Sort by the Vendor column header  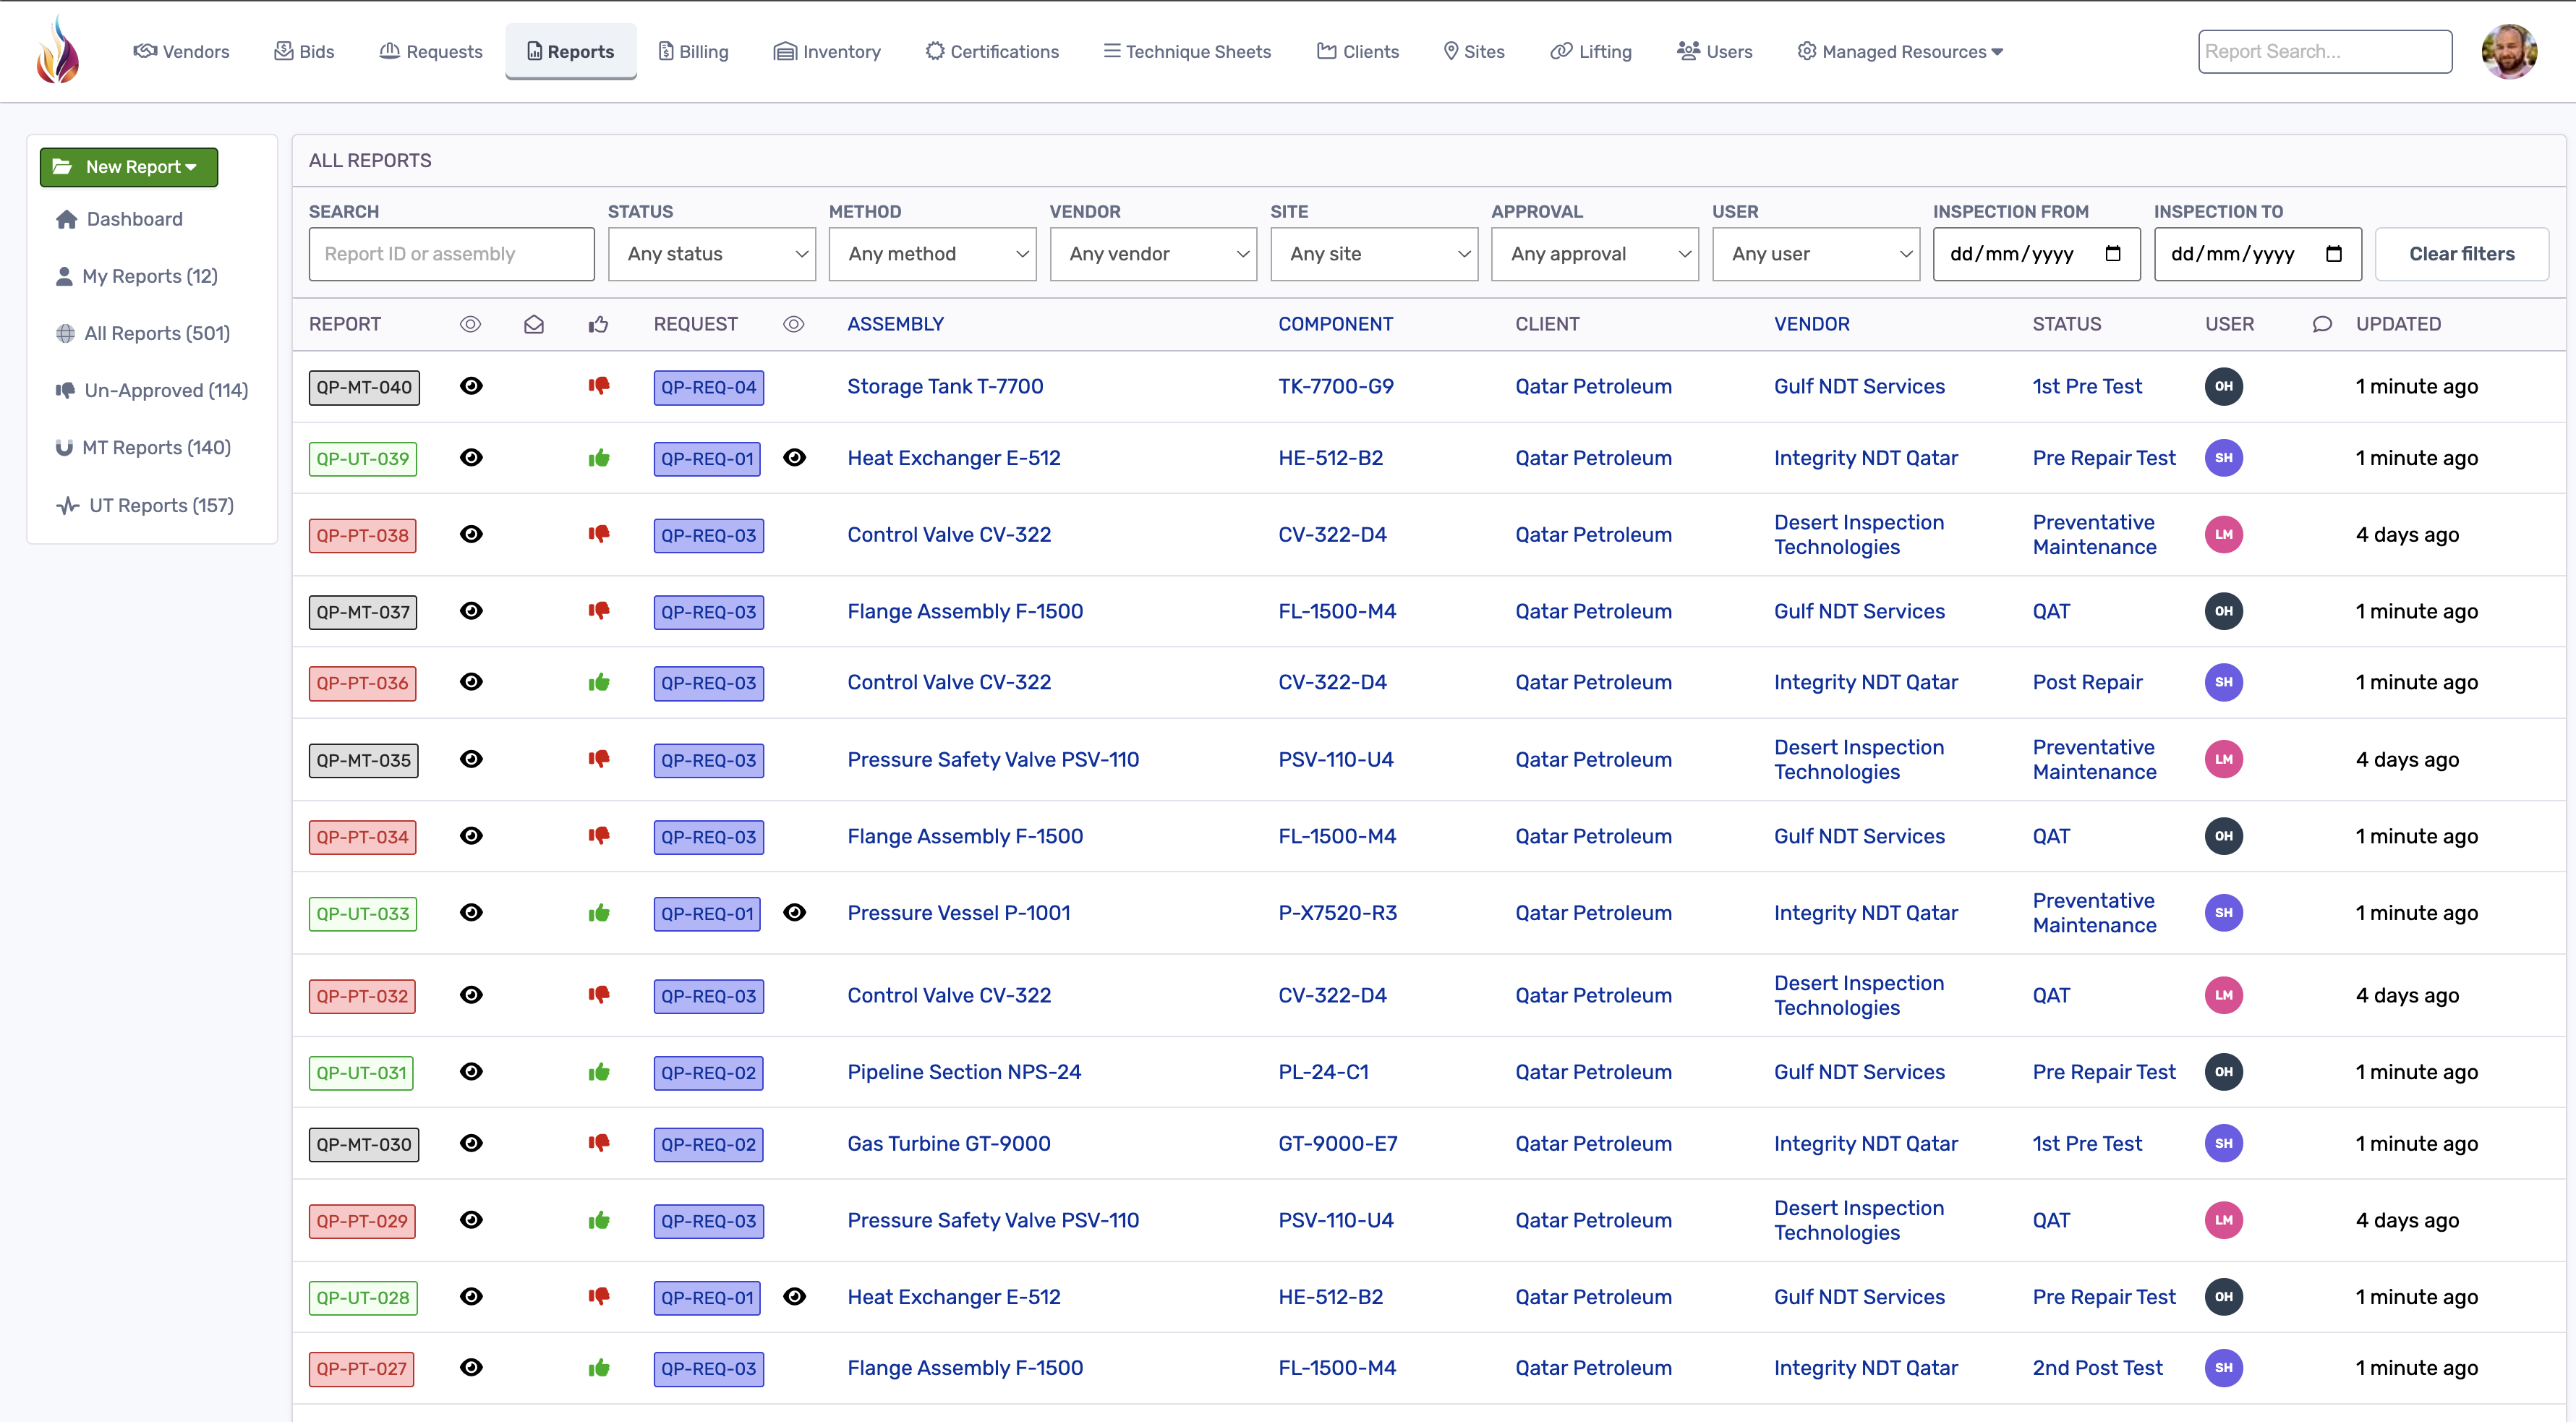[1811, 324]
